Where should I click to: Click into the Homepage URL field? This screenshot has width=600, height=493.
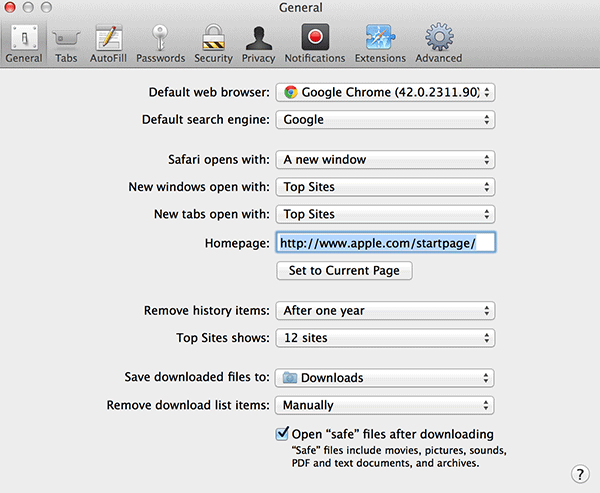[386, 242]
